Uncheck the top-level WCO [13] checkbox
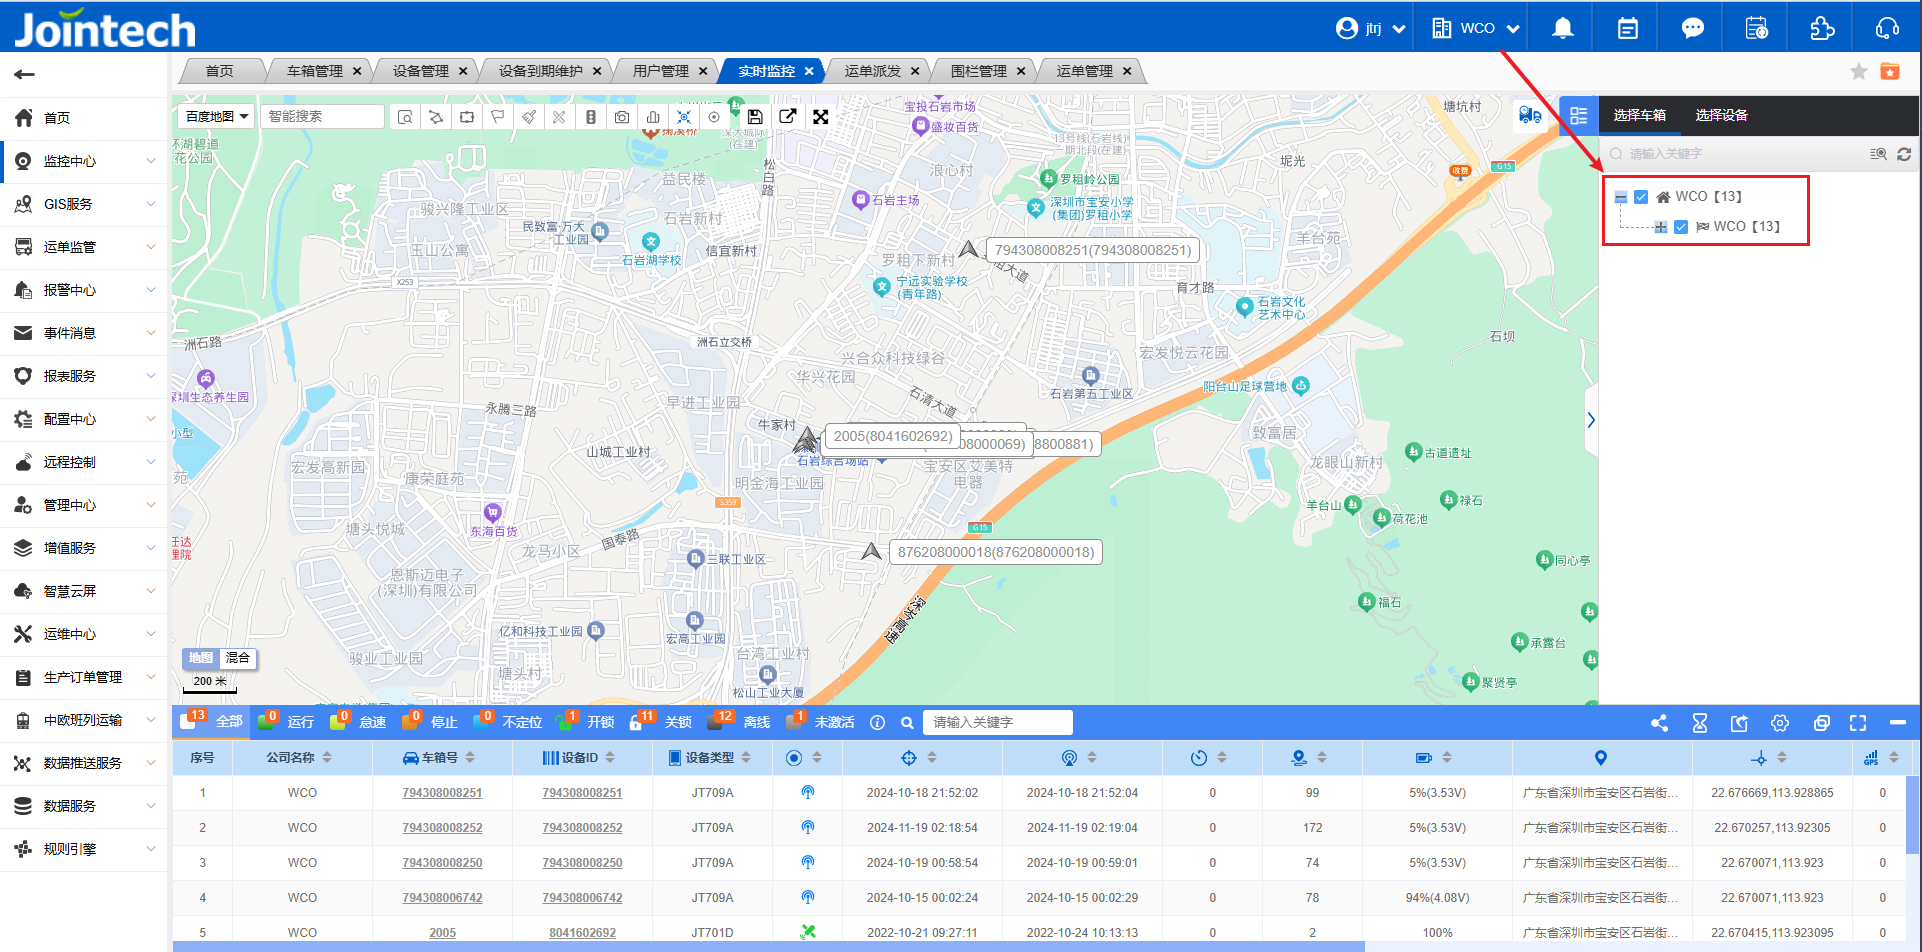 click(x=1641, y=197)
